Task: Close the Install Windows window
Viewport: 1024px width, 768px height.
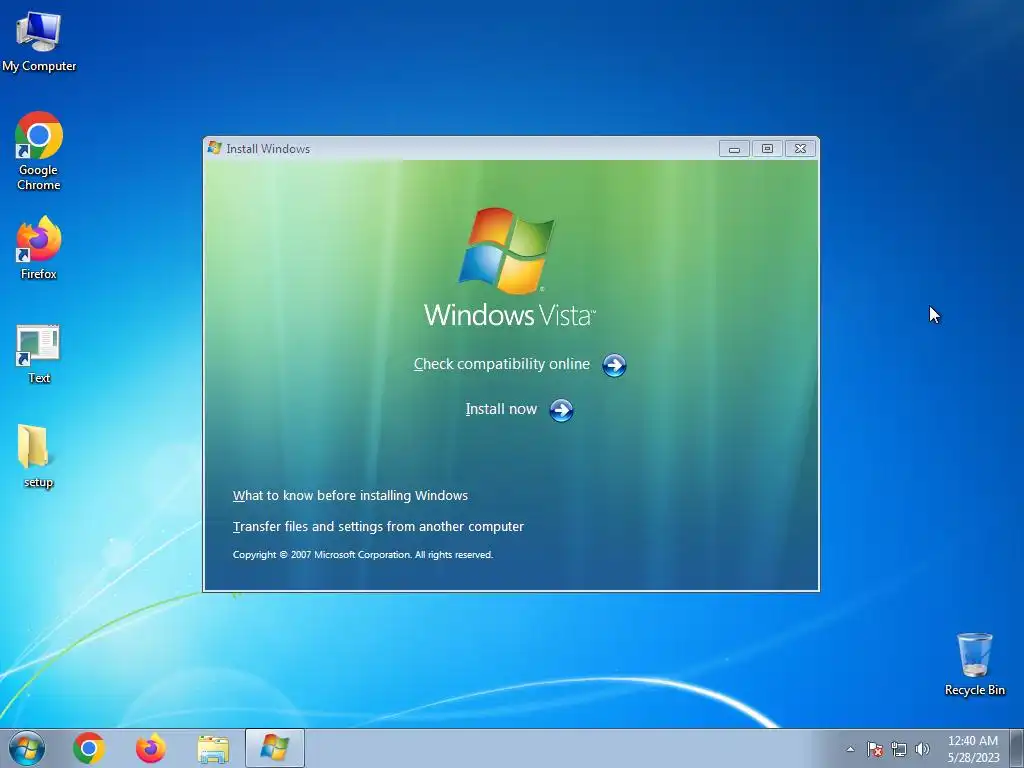Action: [x=800, y=149]
